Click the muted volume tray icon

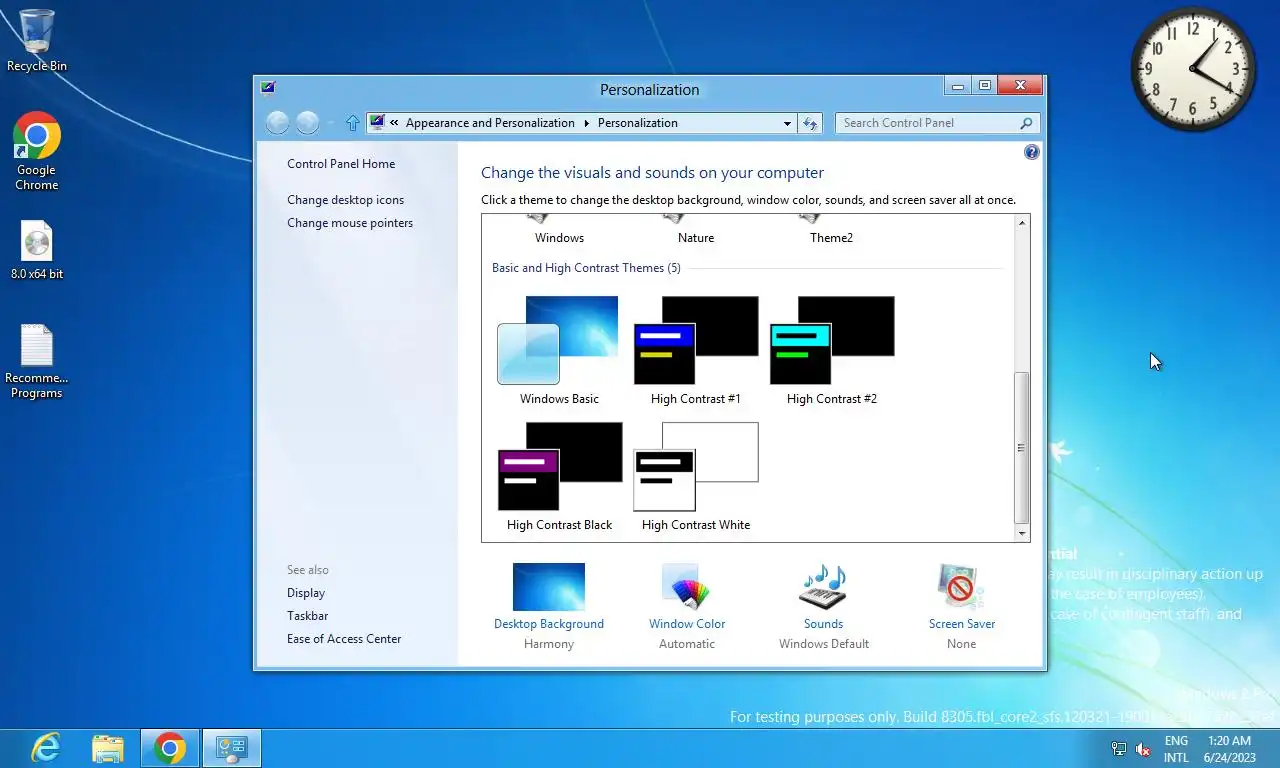point(1143,749)
